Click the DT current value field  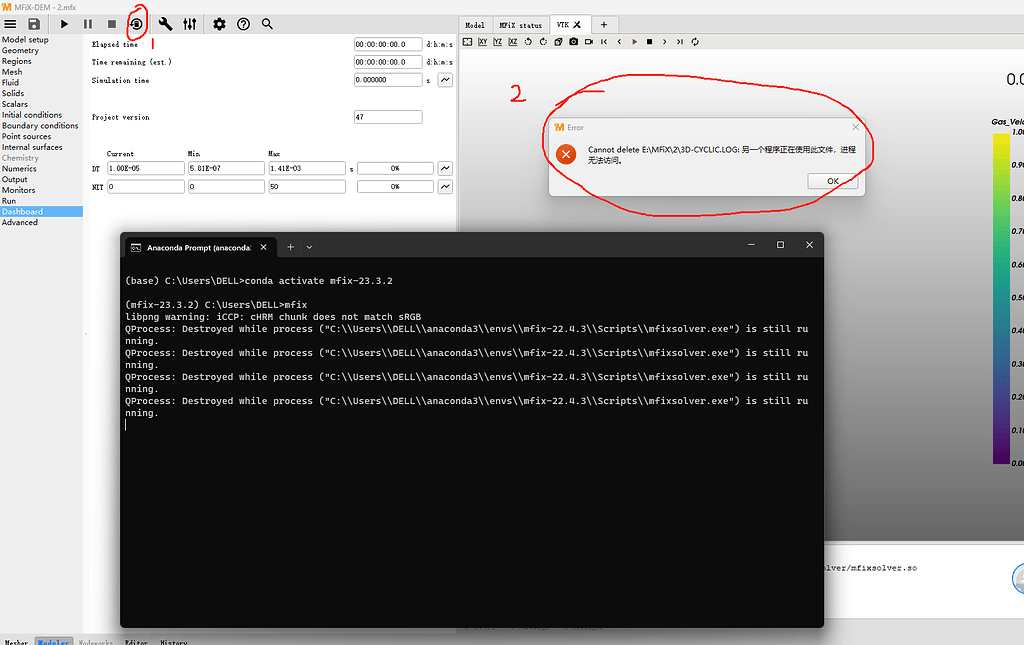(x=146, y=168)
